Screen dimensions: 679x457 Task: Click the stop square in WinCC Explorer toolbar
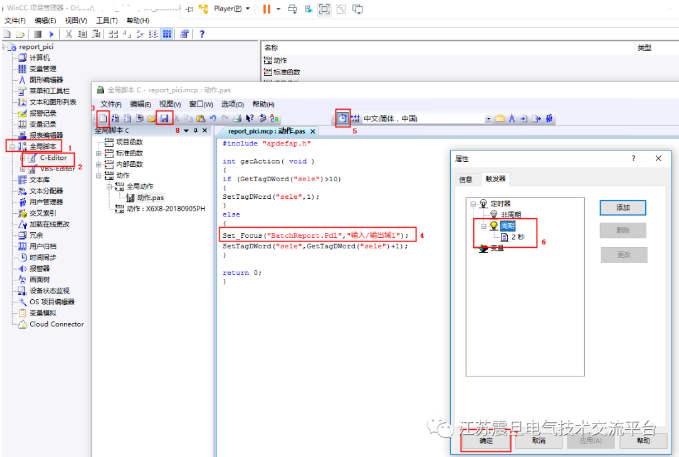click(38, 34)
